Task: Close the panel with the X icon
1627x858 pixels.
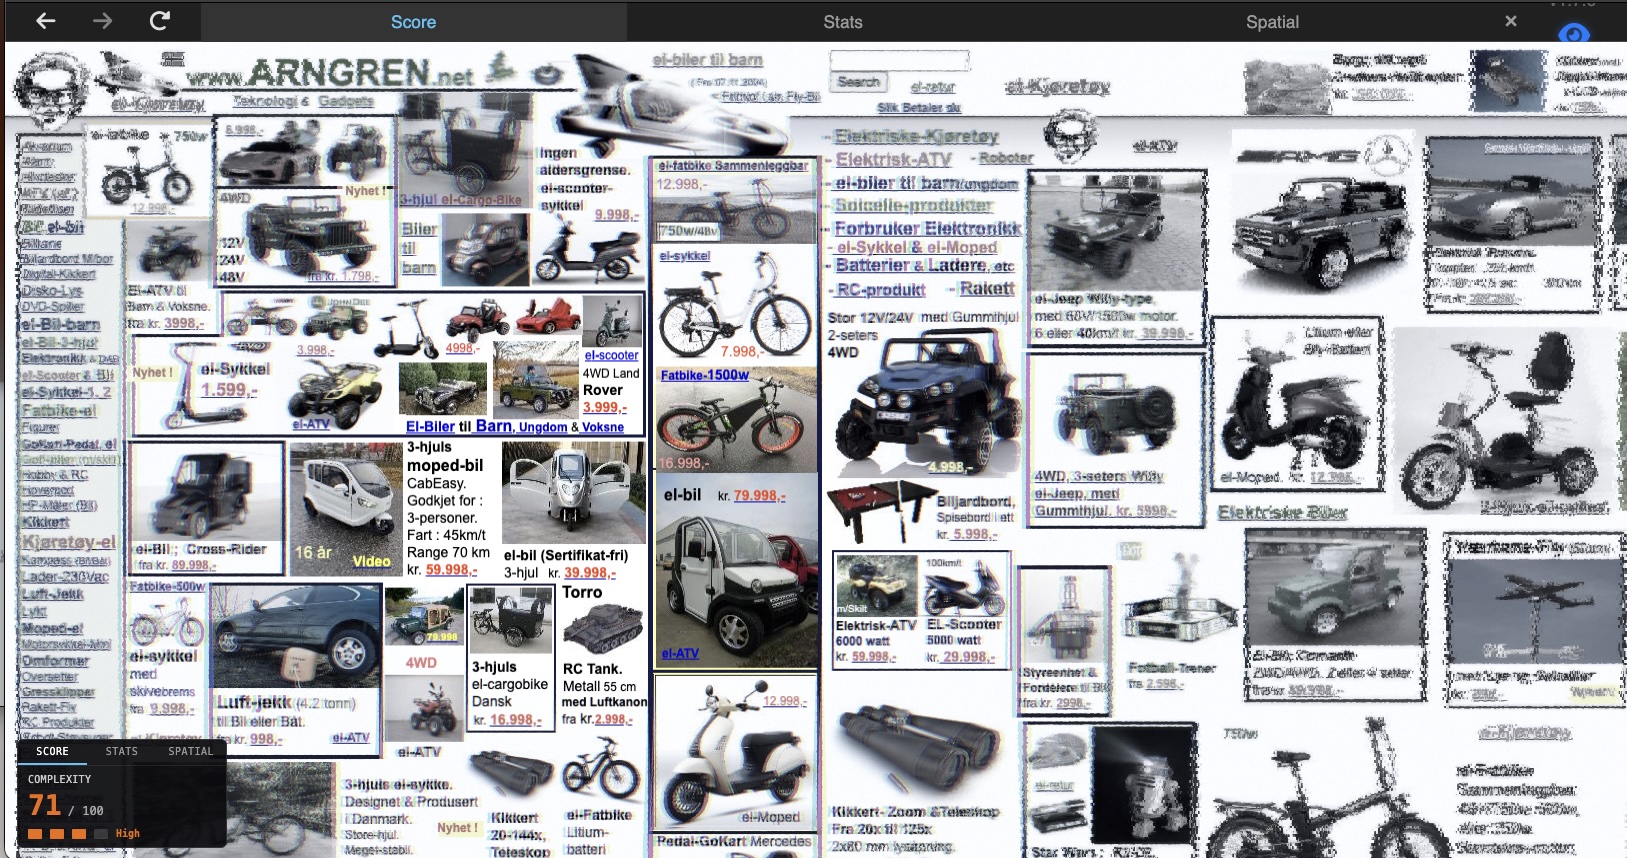Action: pos(1511,21)
